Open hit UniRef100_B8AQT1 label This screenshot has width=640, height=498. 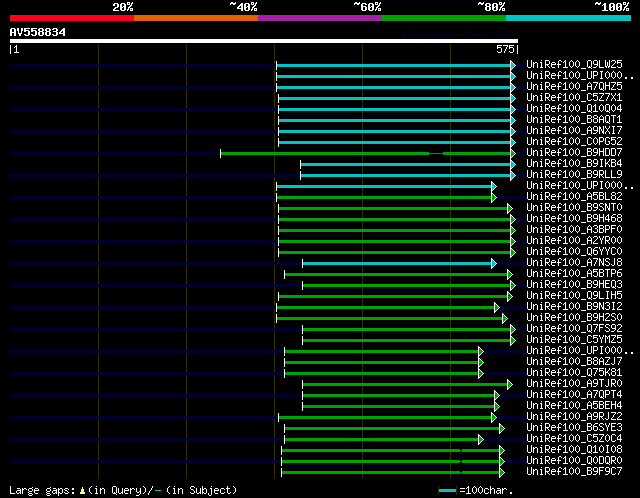[x=574, y=120]
